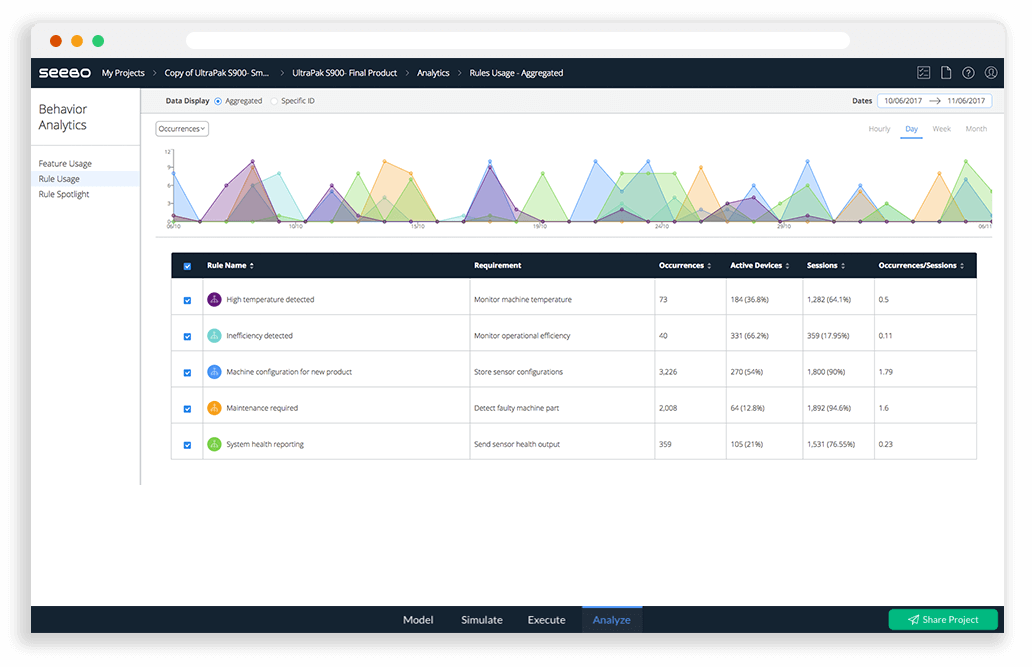
Task: Click the purple High temperature rule icon
Action: pos(214,300)
